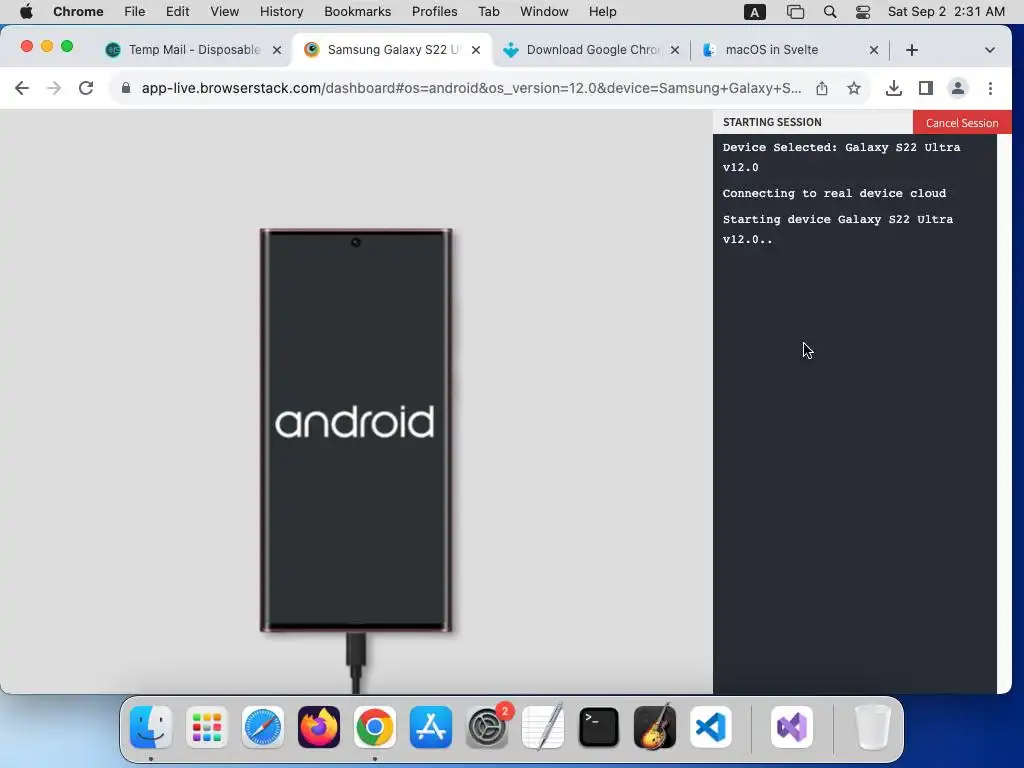Click the STARTING SESSION header
Viewport: 1024px width, 768px height.
[x=772, y=122]
